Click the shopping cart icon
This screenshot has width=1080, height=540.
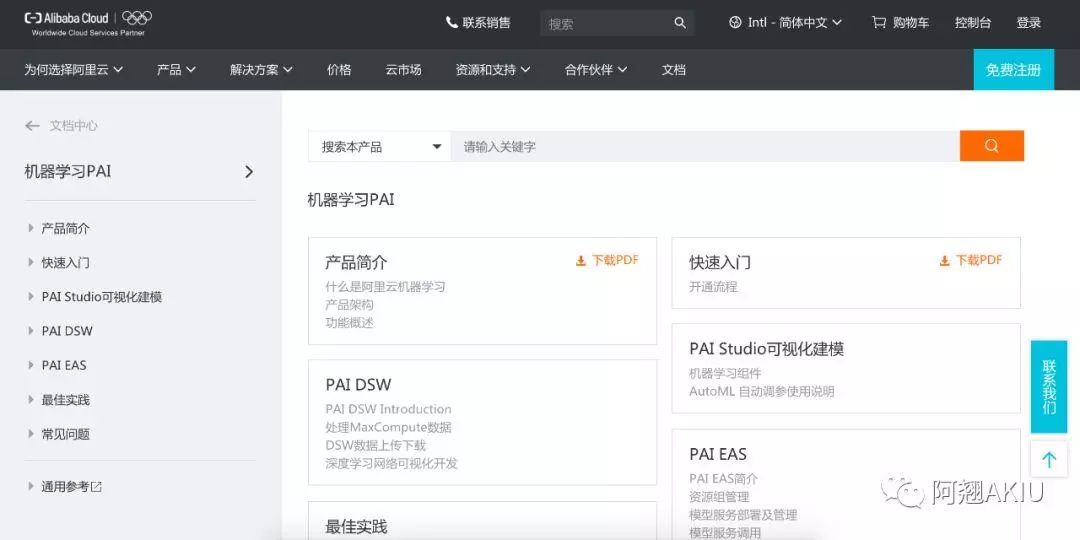pos(878,23)
